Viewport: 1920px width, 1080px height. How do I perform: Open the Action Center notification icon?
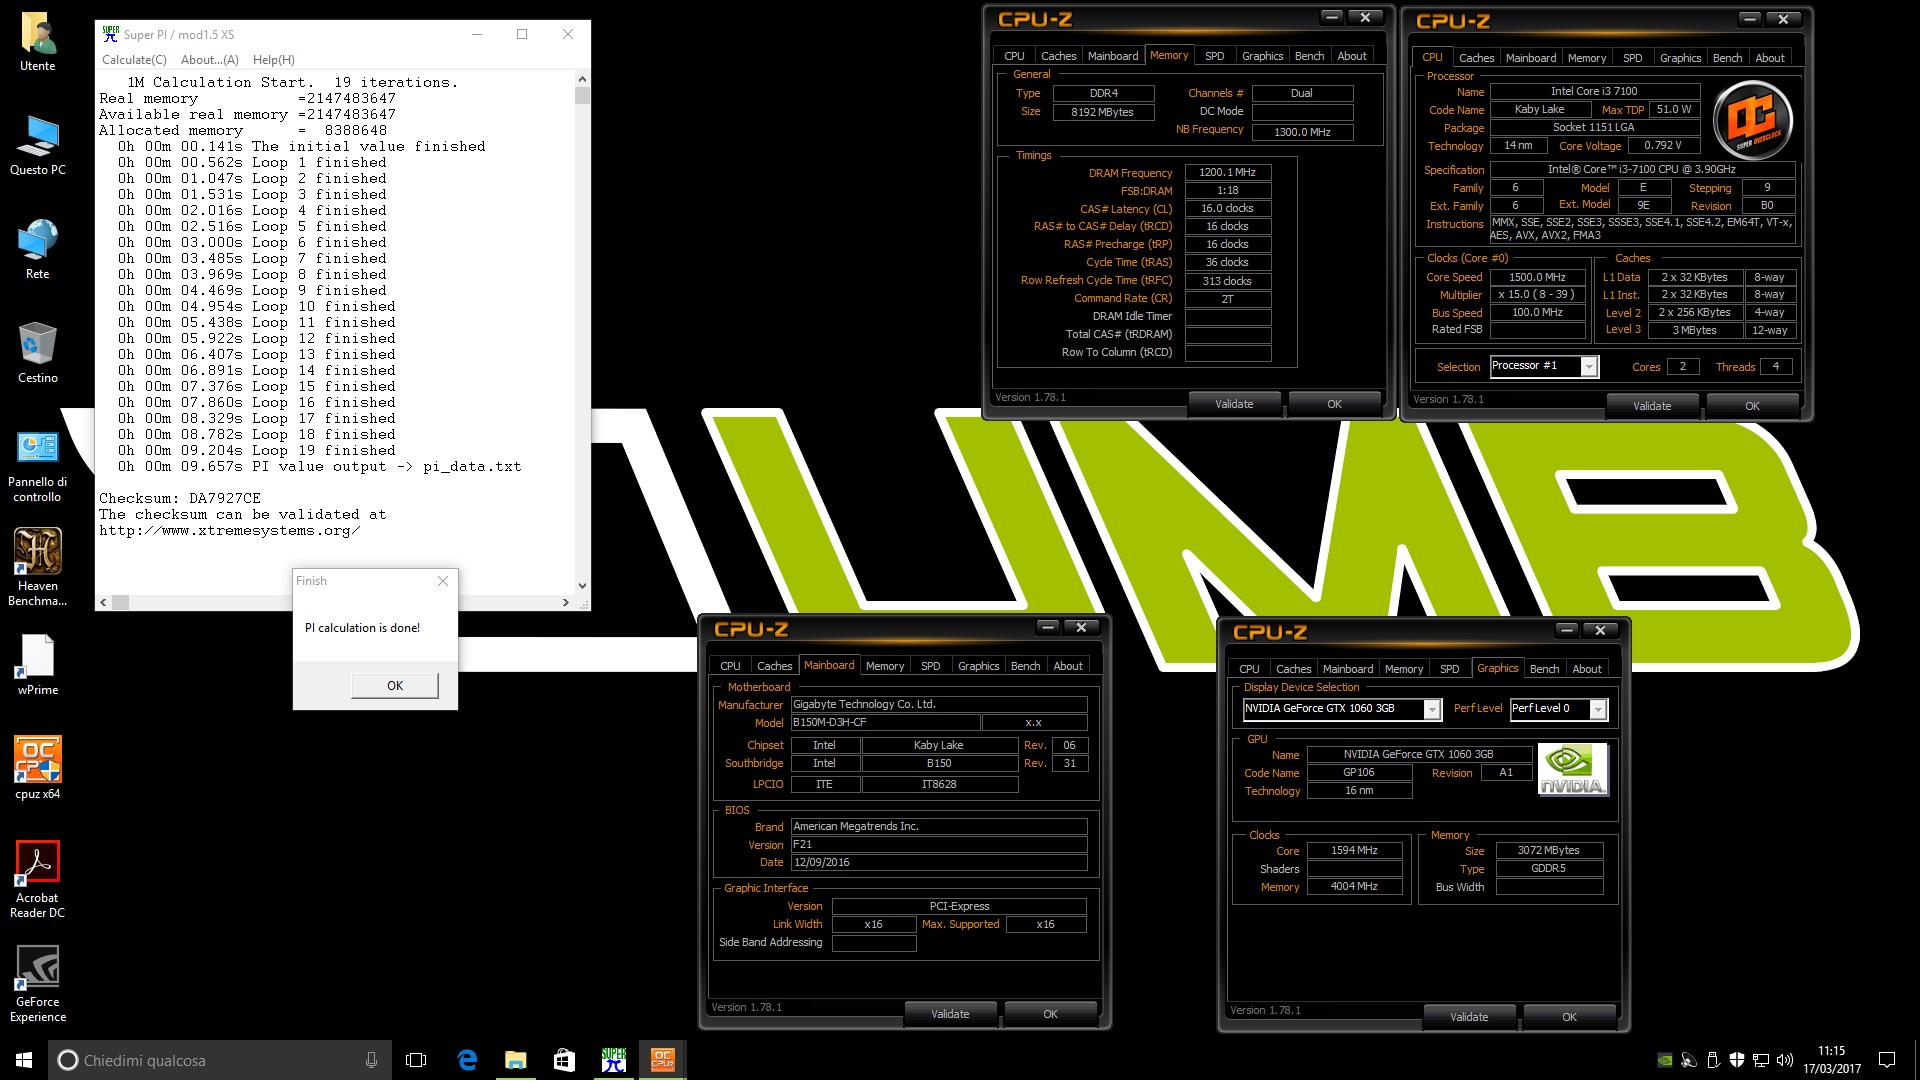(x=1887, y=1060)
